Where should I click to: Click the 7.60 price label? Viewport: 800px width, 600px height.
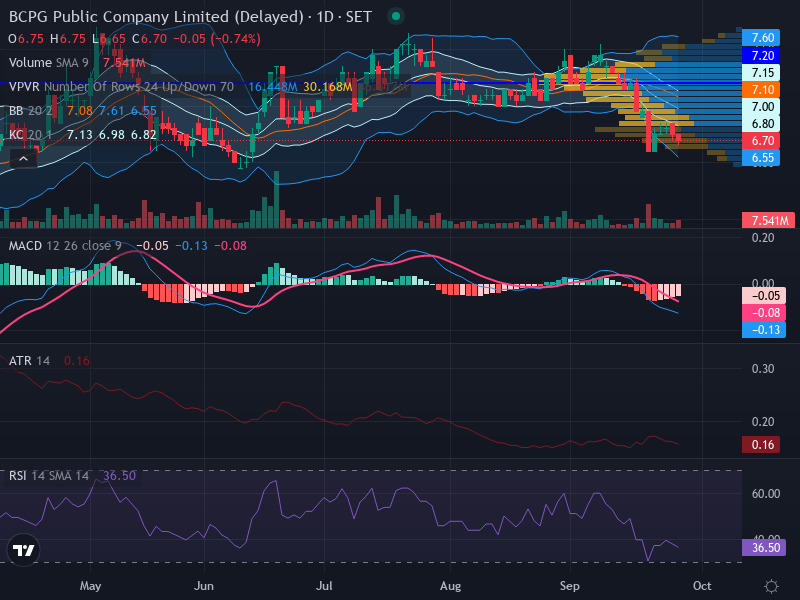761,37
